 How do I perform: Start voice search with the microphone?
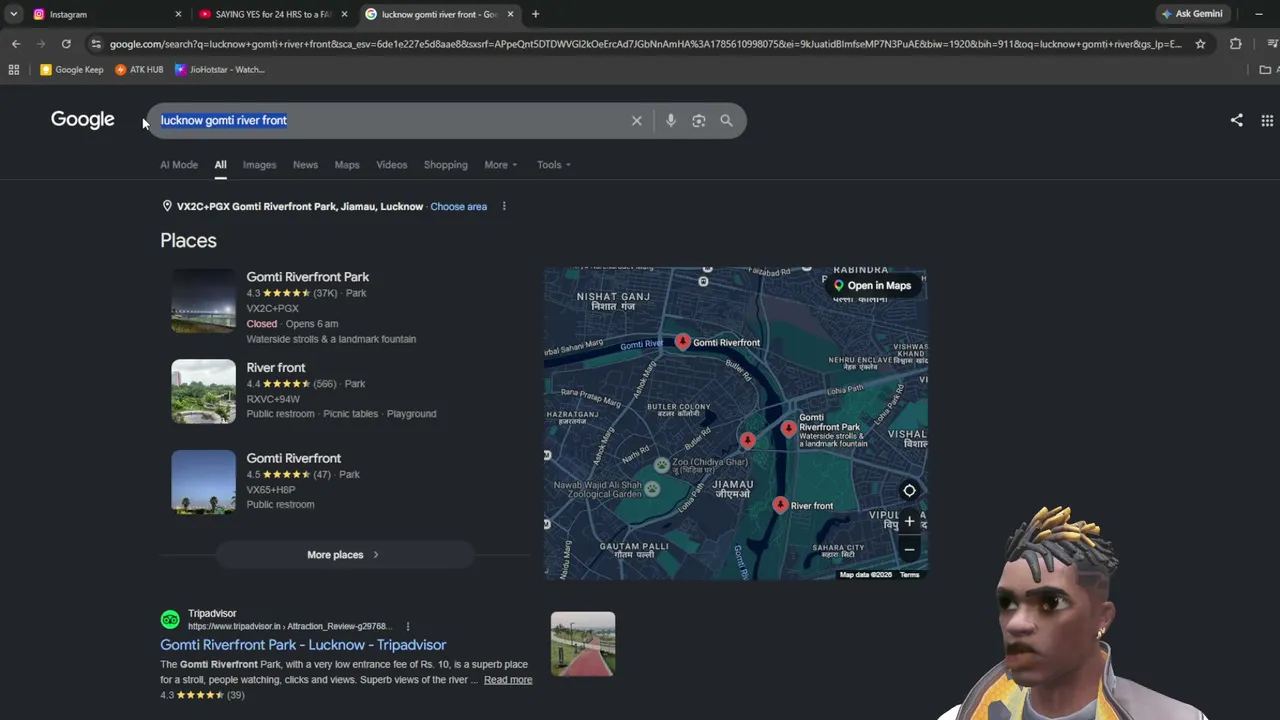[671, 120]
